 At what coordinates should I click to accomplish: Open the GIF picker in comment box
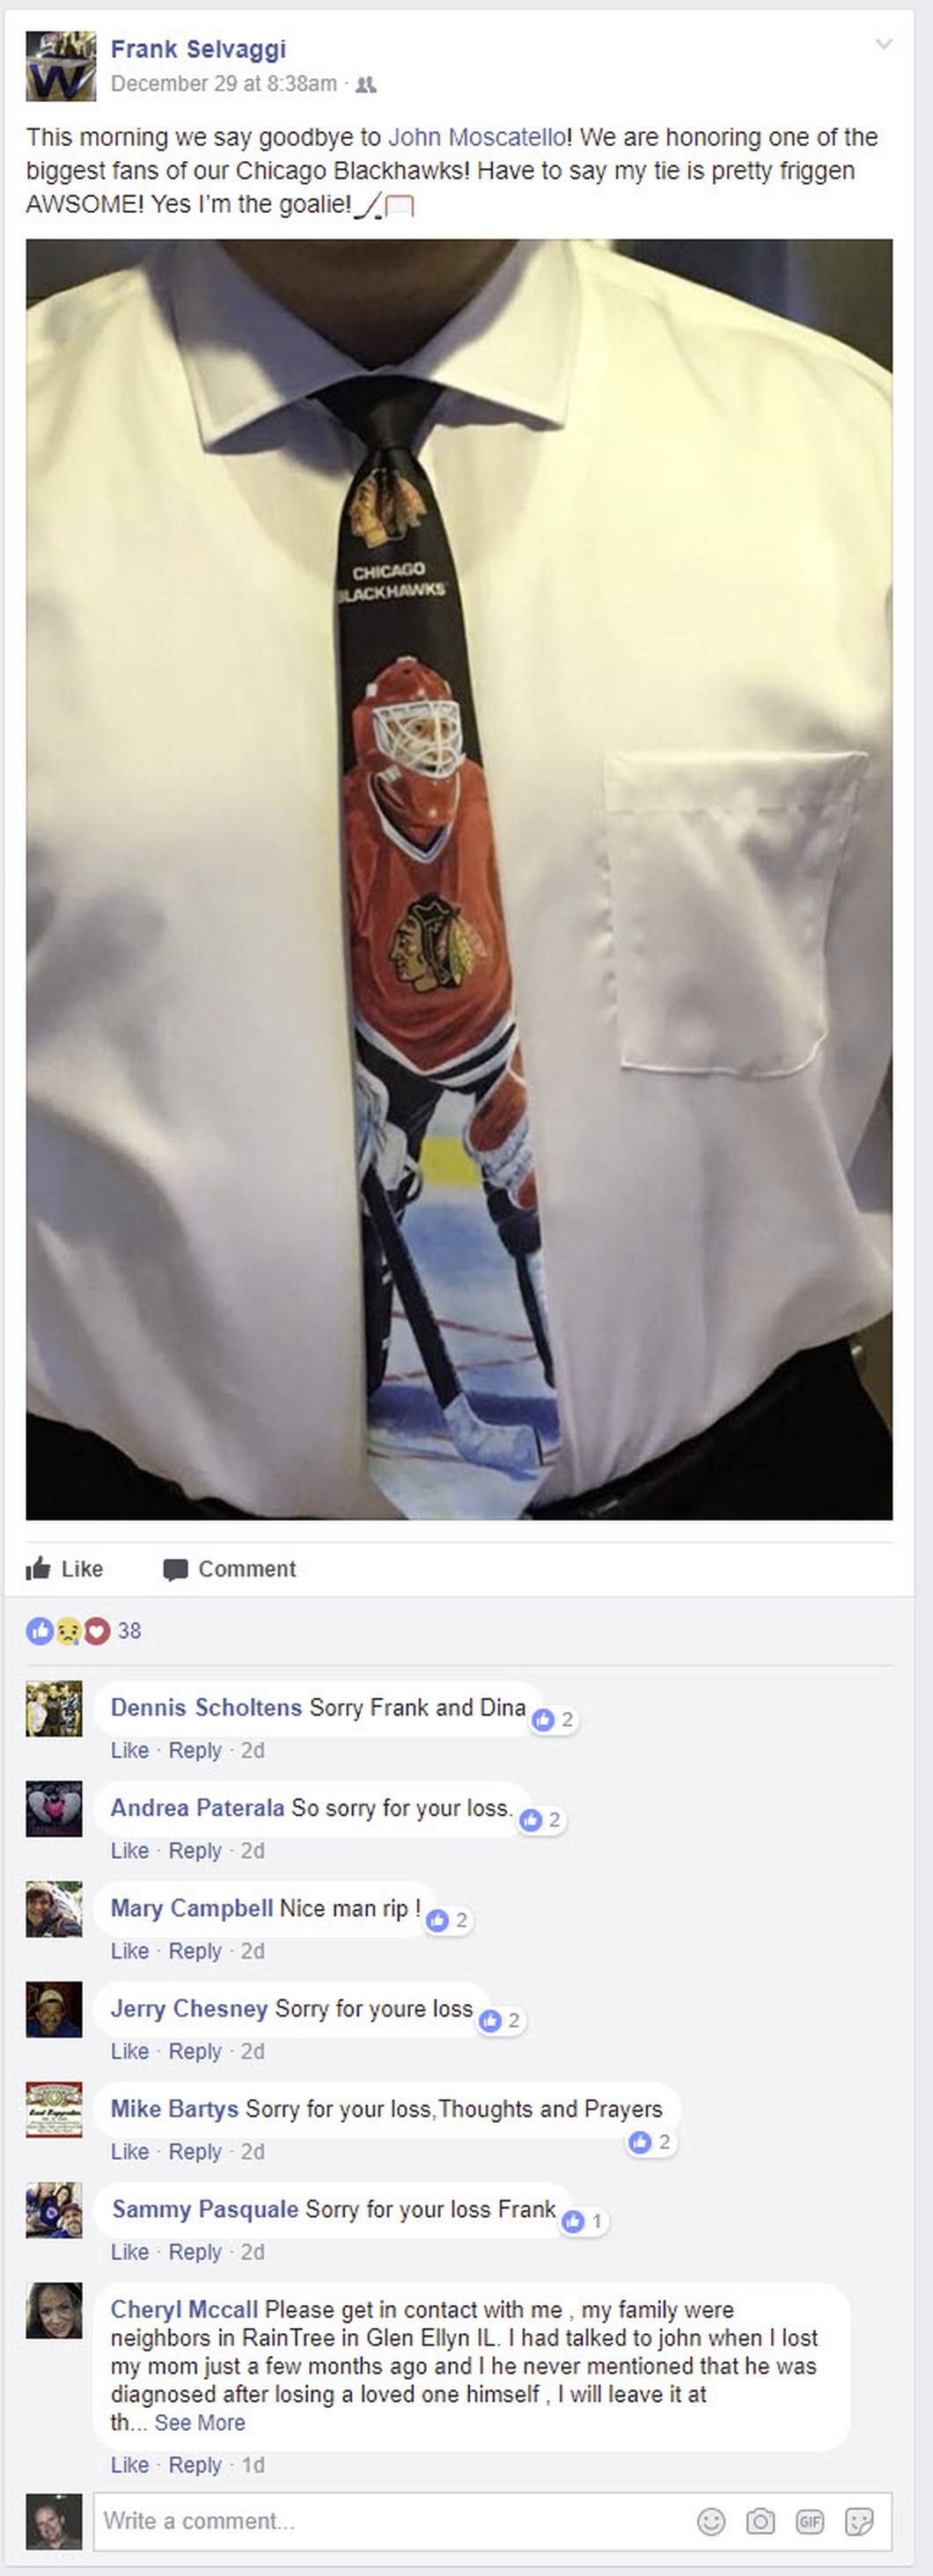[809, 2521]
